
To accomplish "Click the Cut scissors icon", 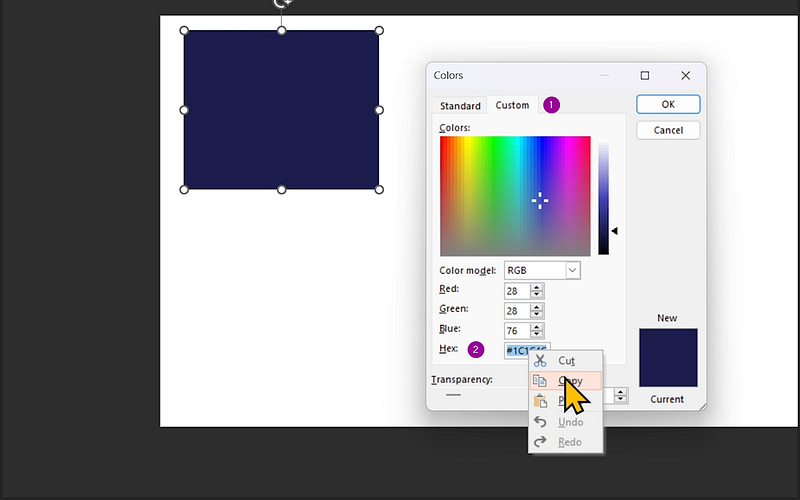I will click(x=540, y=361).
